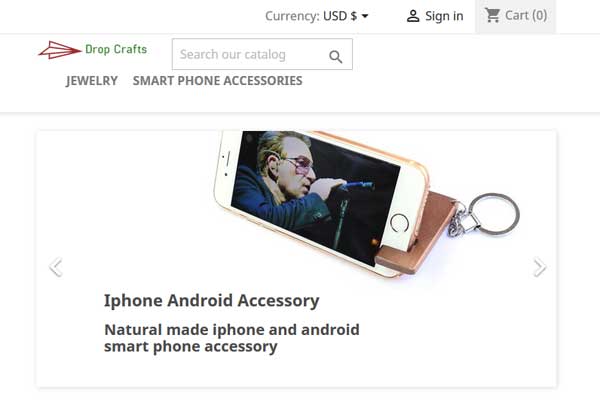Open Smart Phone Accessories menu
Viewport: 600px width, 405px height.
[x=217, y=81]
